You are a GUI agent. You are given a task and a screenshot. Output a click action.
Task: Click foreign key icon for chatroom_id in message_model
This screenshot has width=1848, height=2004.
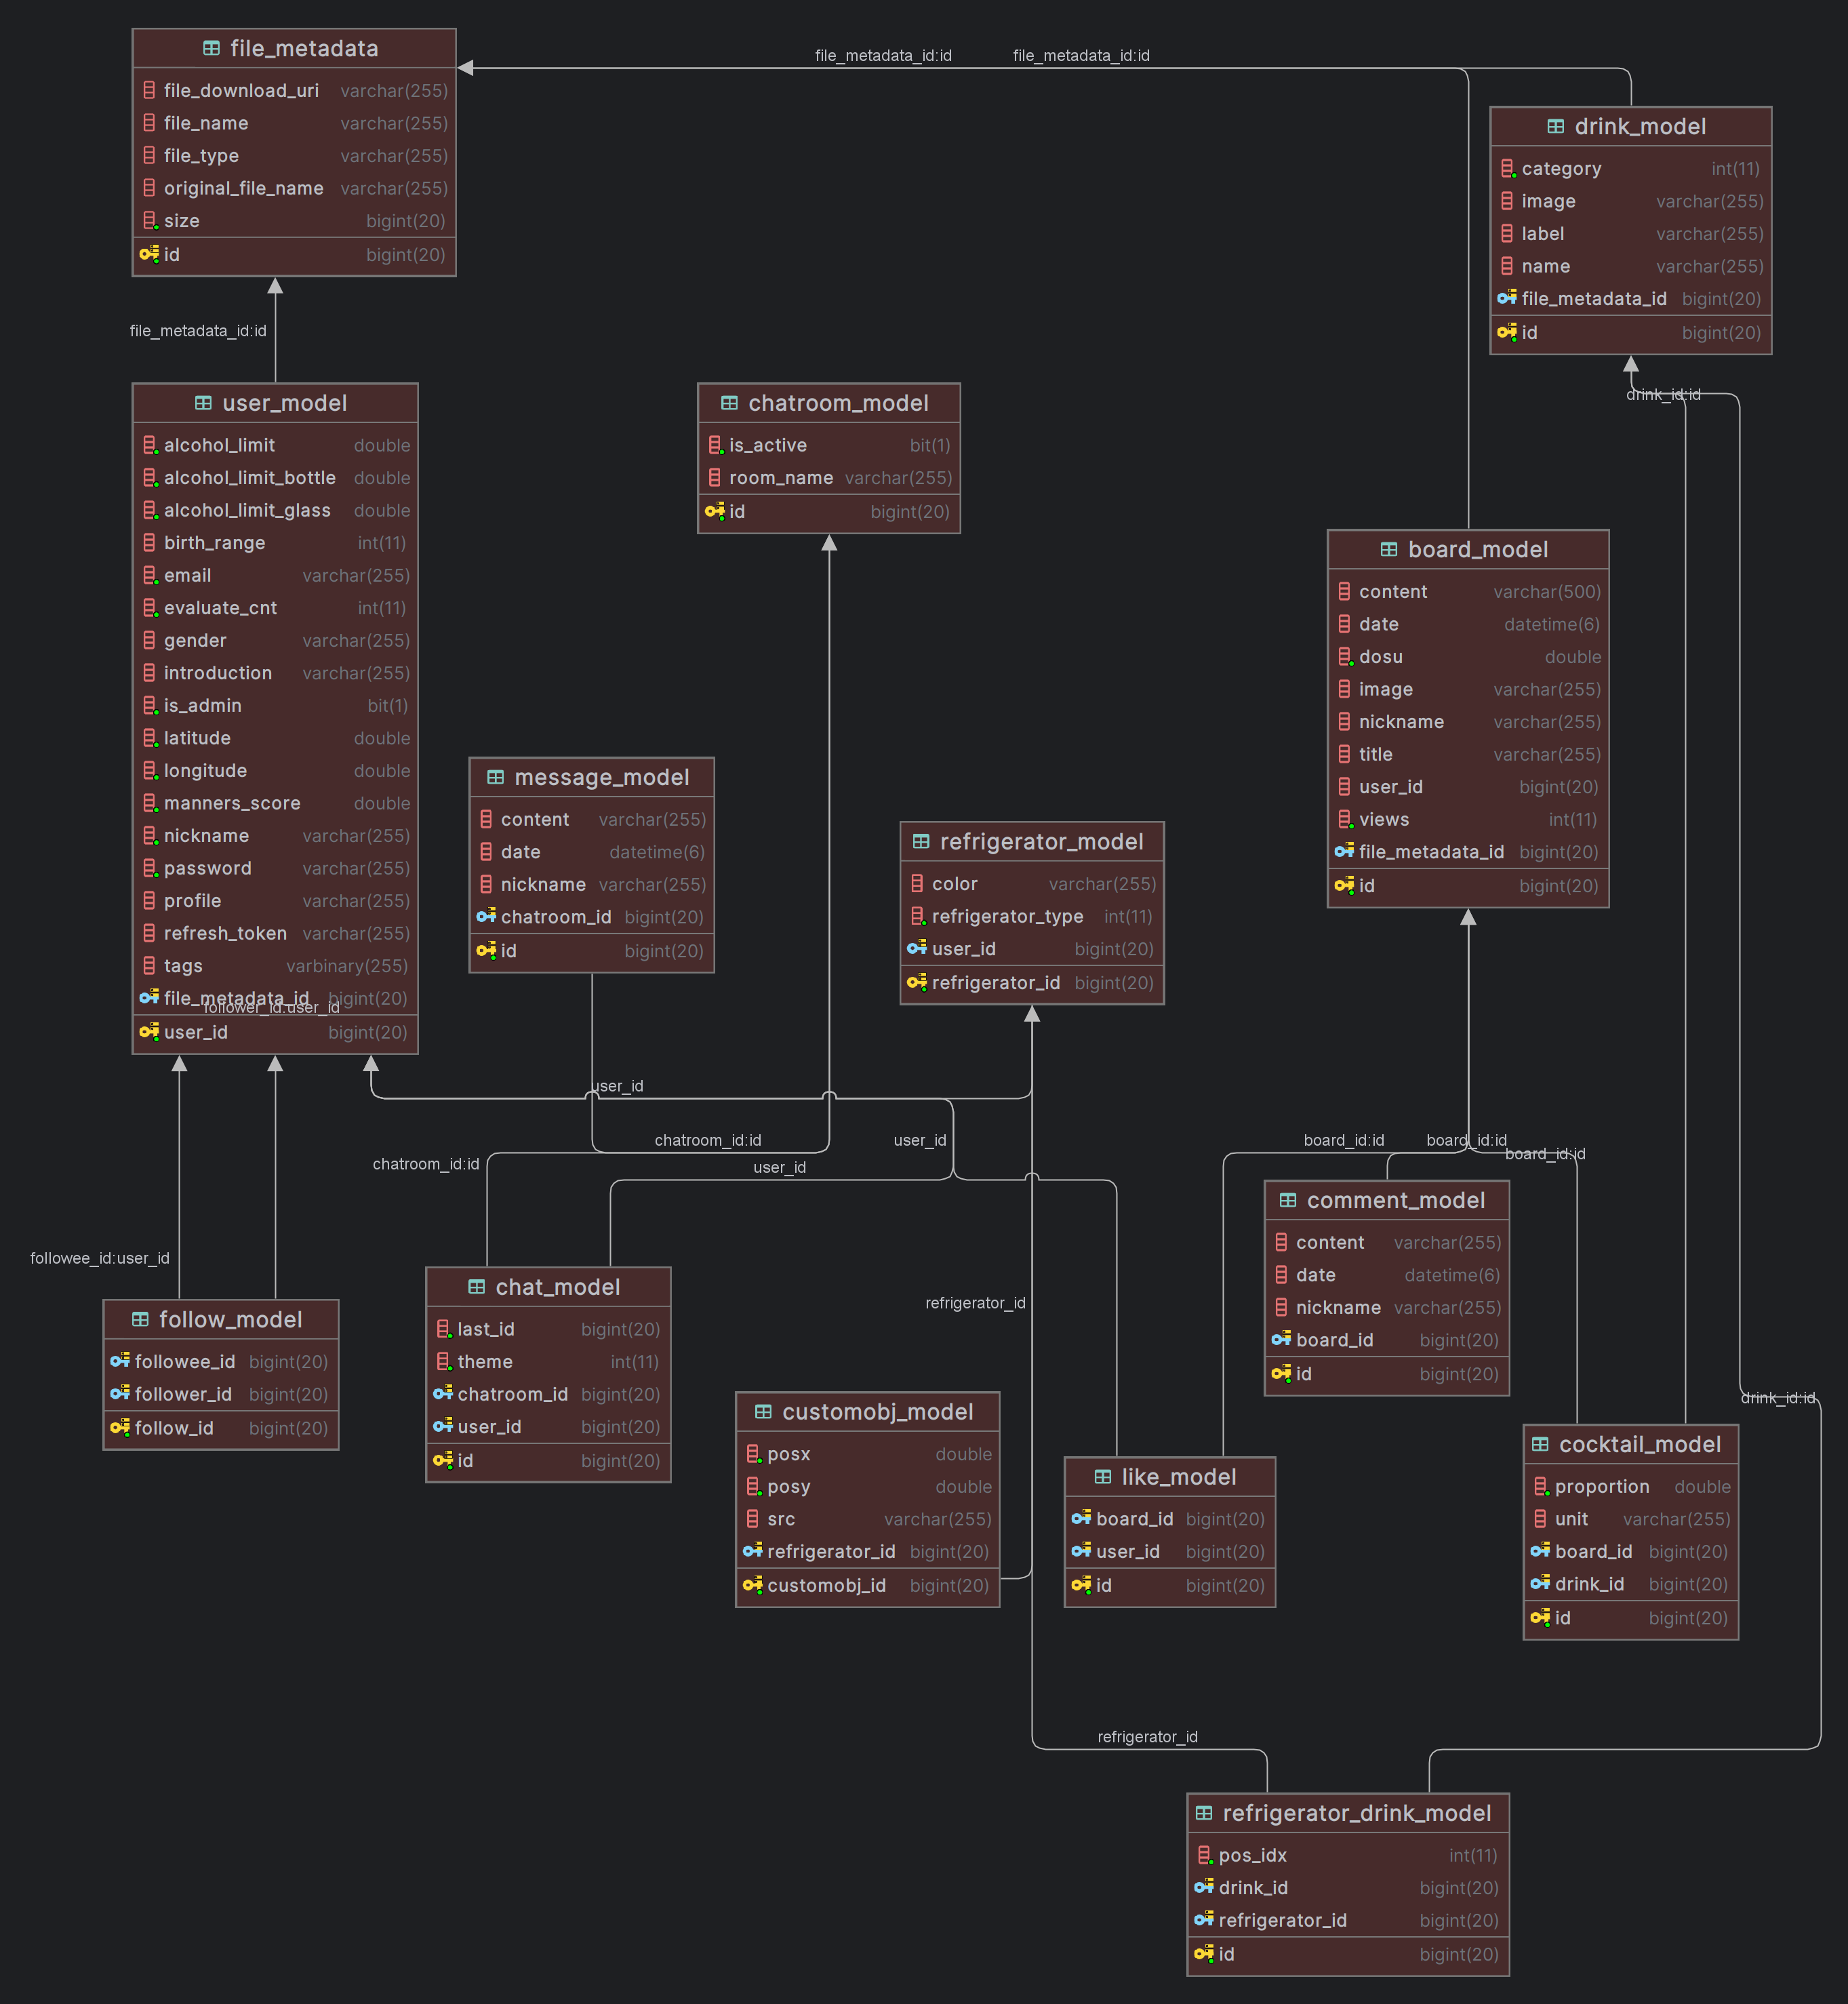pos(486,916)
